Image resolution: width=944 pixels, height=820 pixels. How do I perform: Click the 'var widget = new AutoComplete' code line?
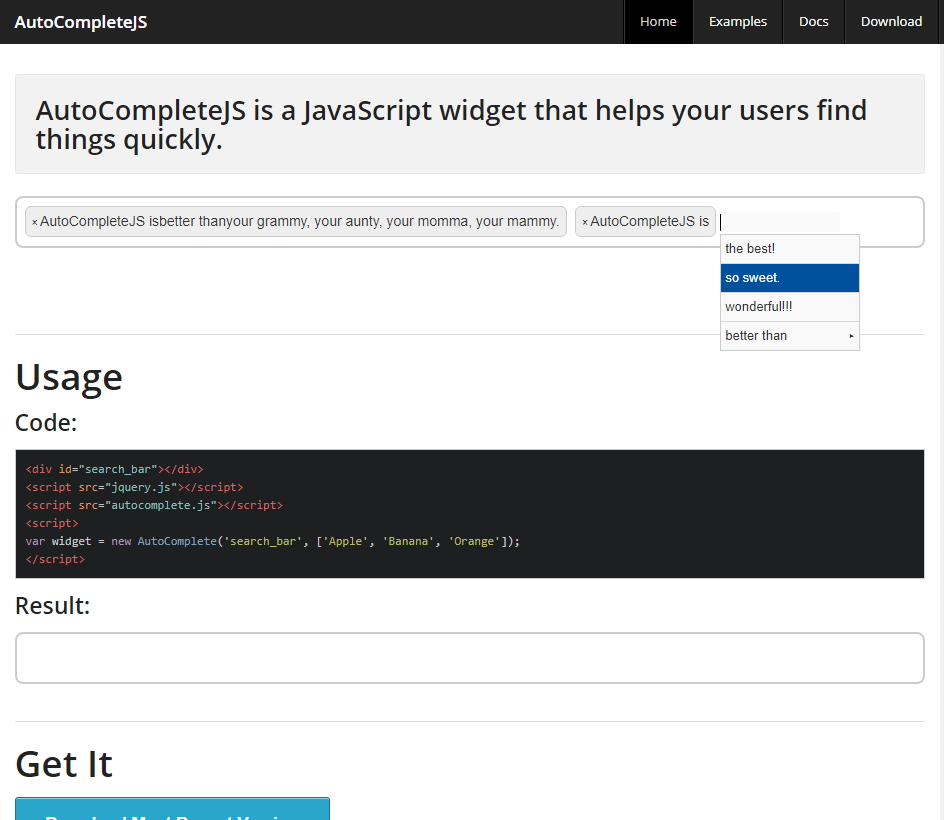coord(272,541)
